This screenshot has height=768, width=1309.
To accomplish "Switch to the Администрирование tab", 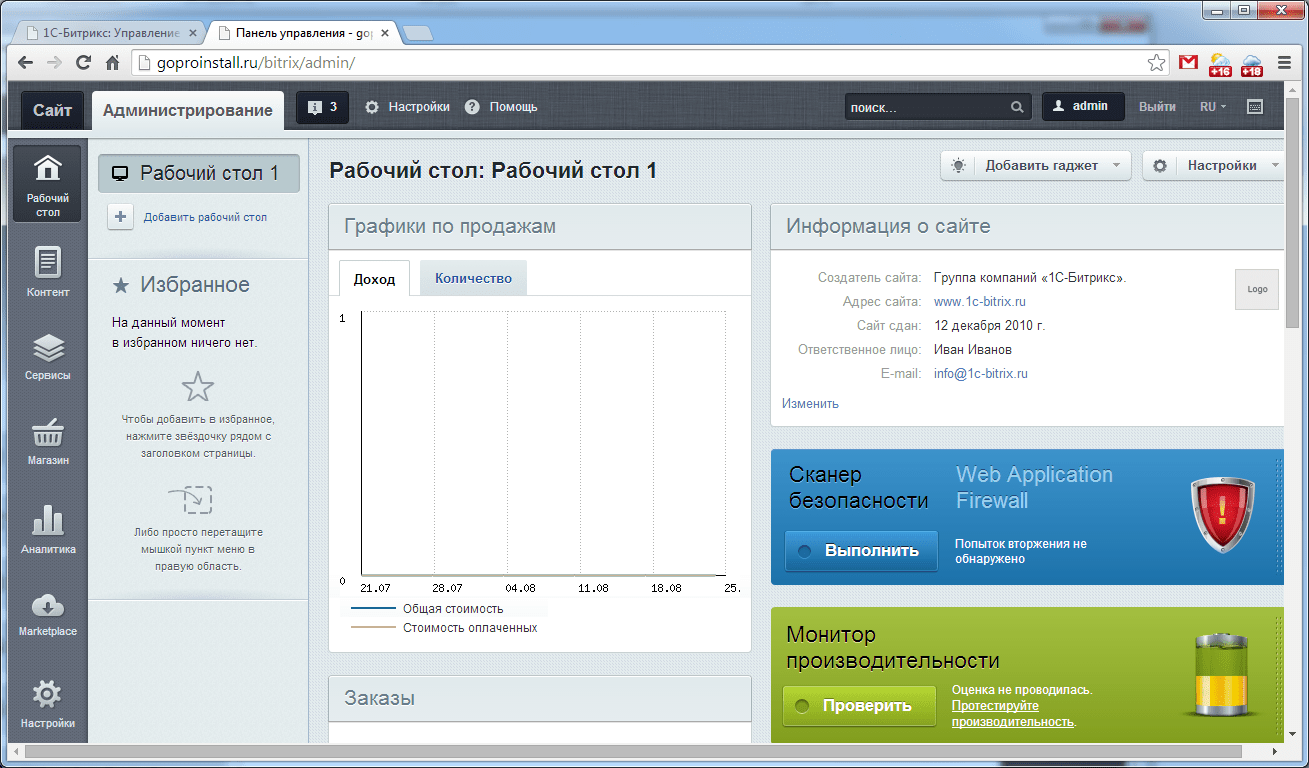I will coord(187,110).
